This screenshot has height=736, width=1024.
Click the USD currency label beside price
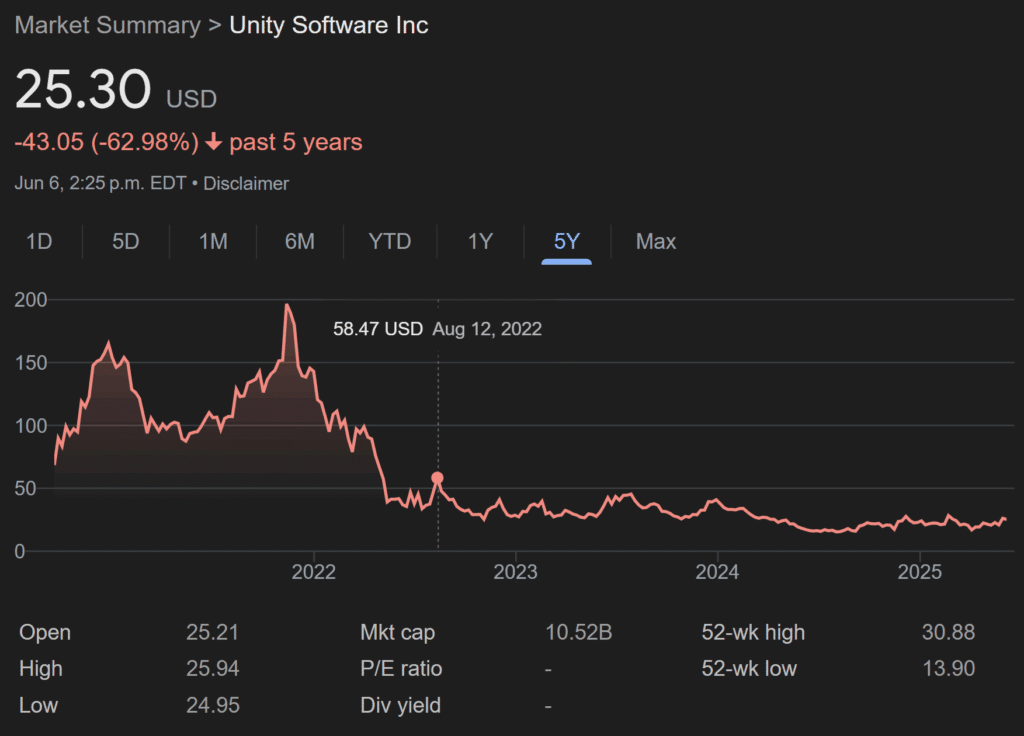tap(191, 99)
